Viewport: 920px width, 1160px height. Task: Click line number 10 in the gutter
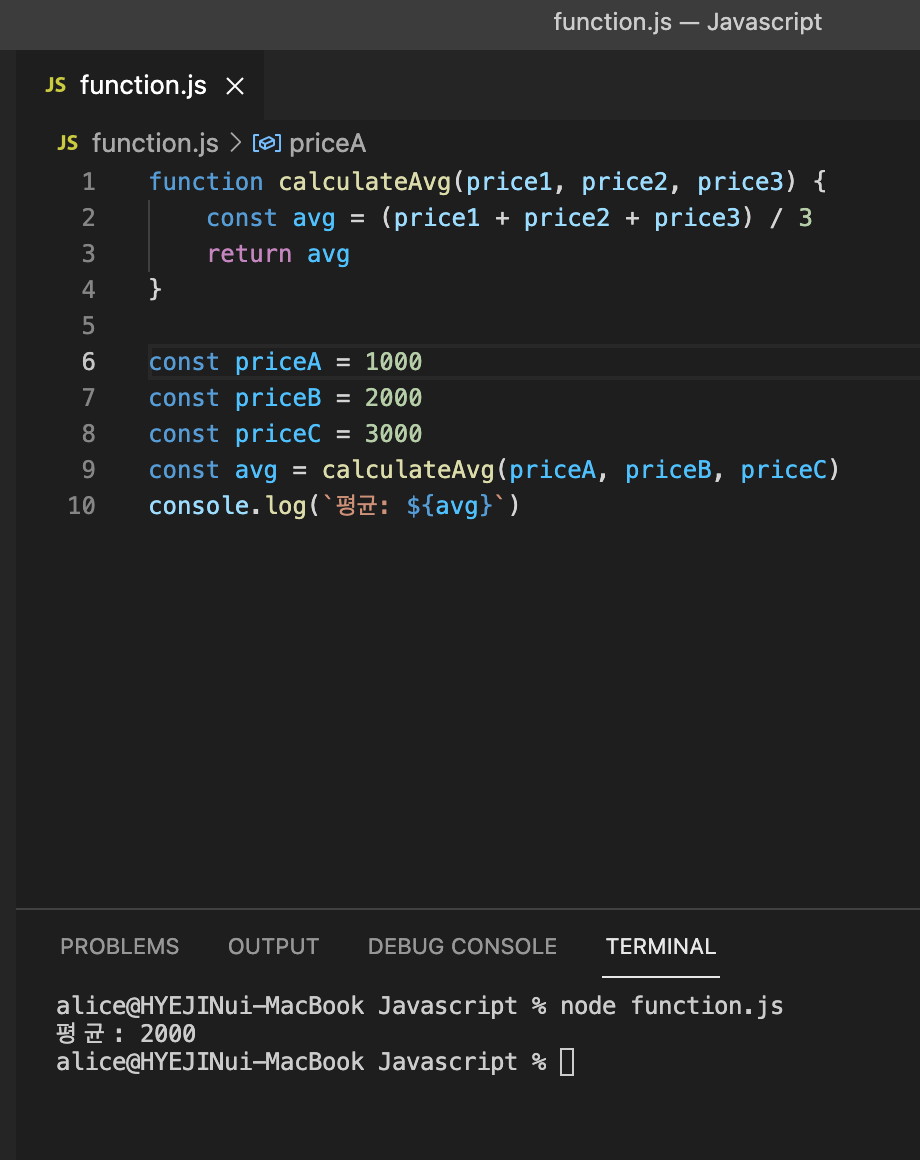coord(81,506)
